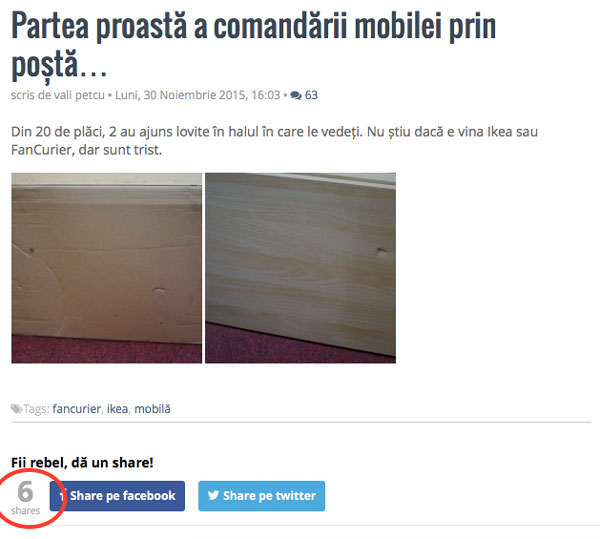Select the 'ikea' tag

click(117, 409)
